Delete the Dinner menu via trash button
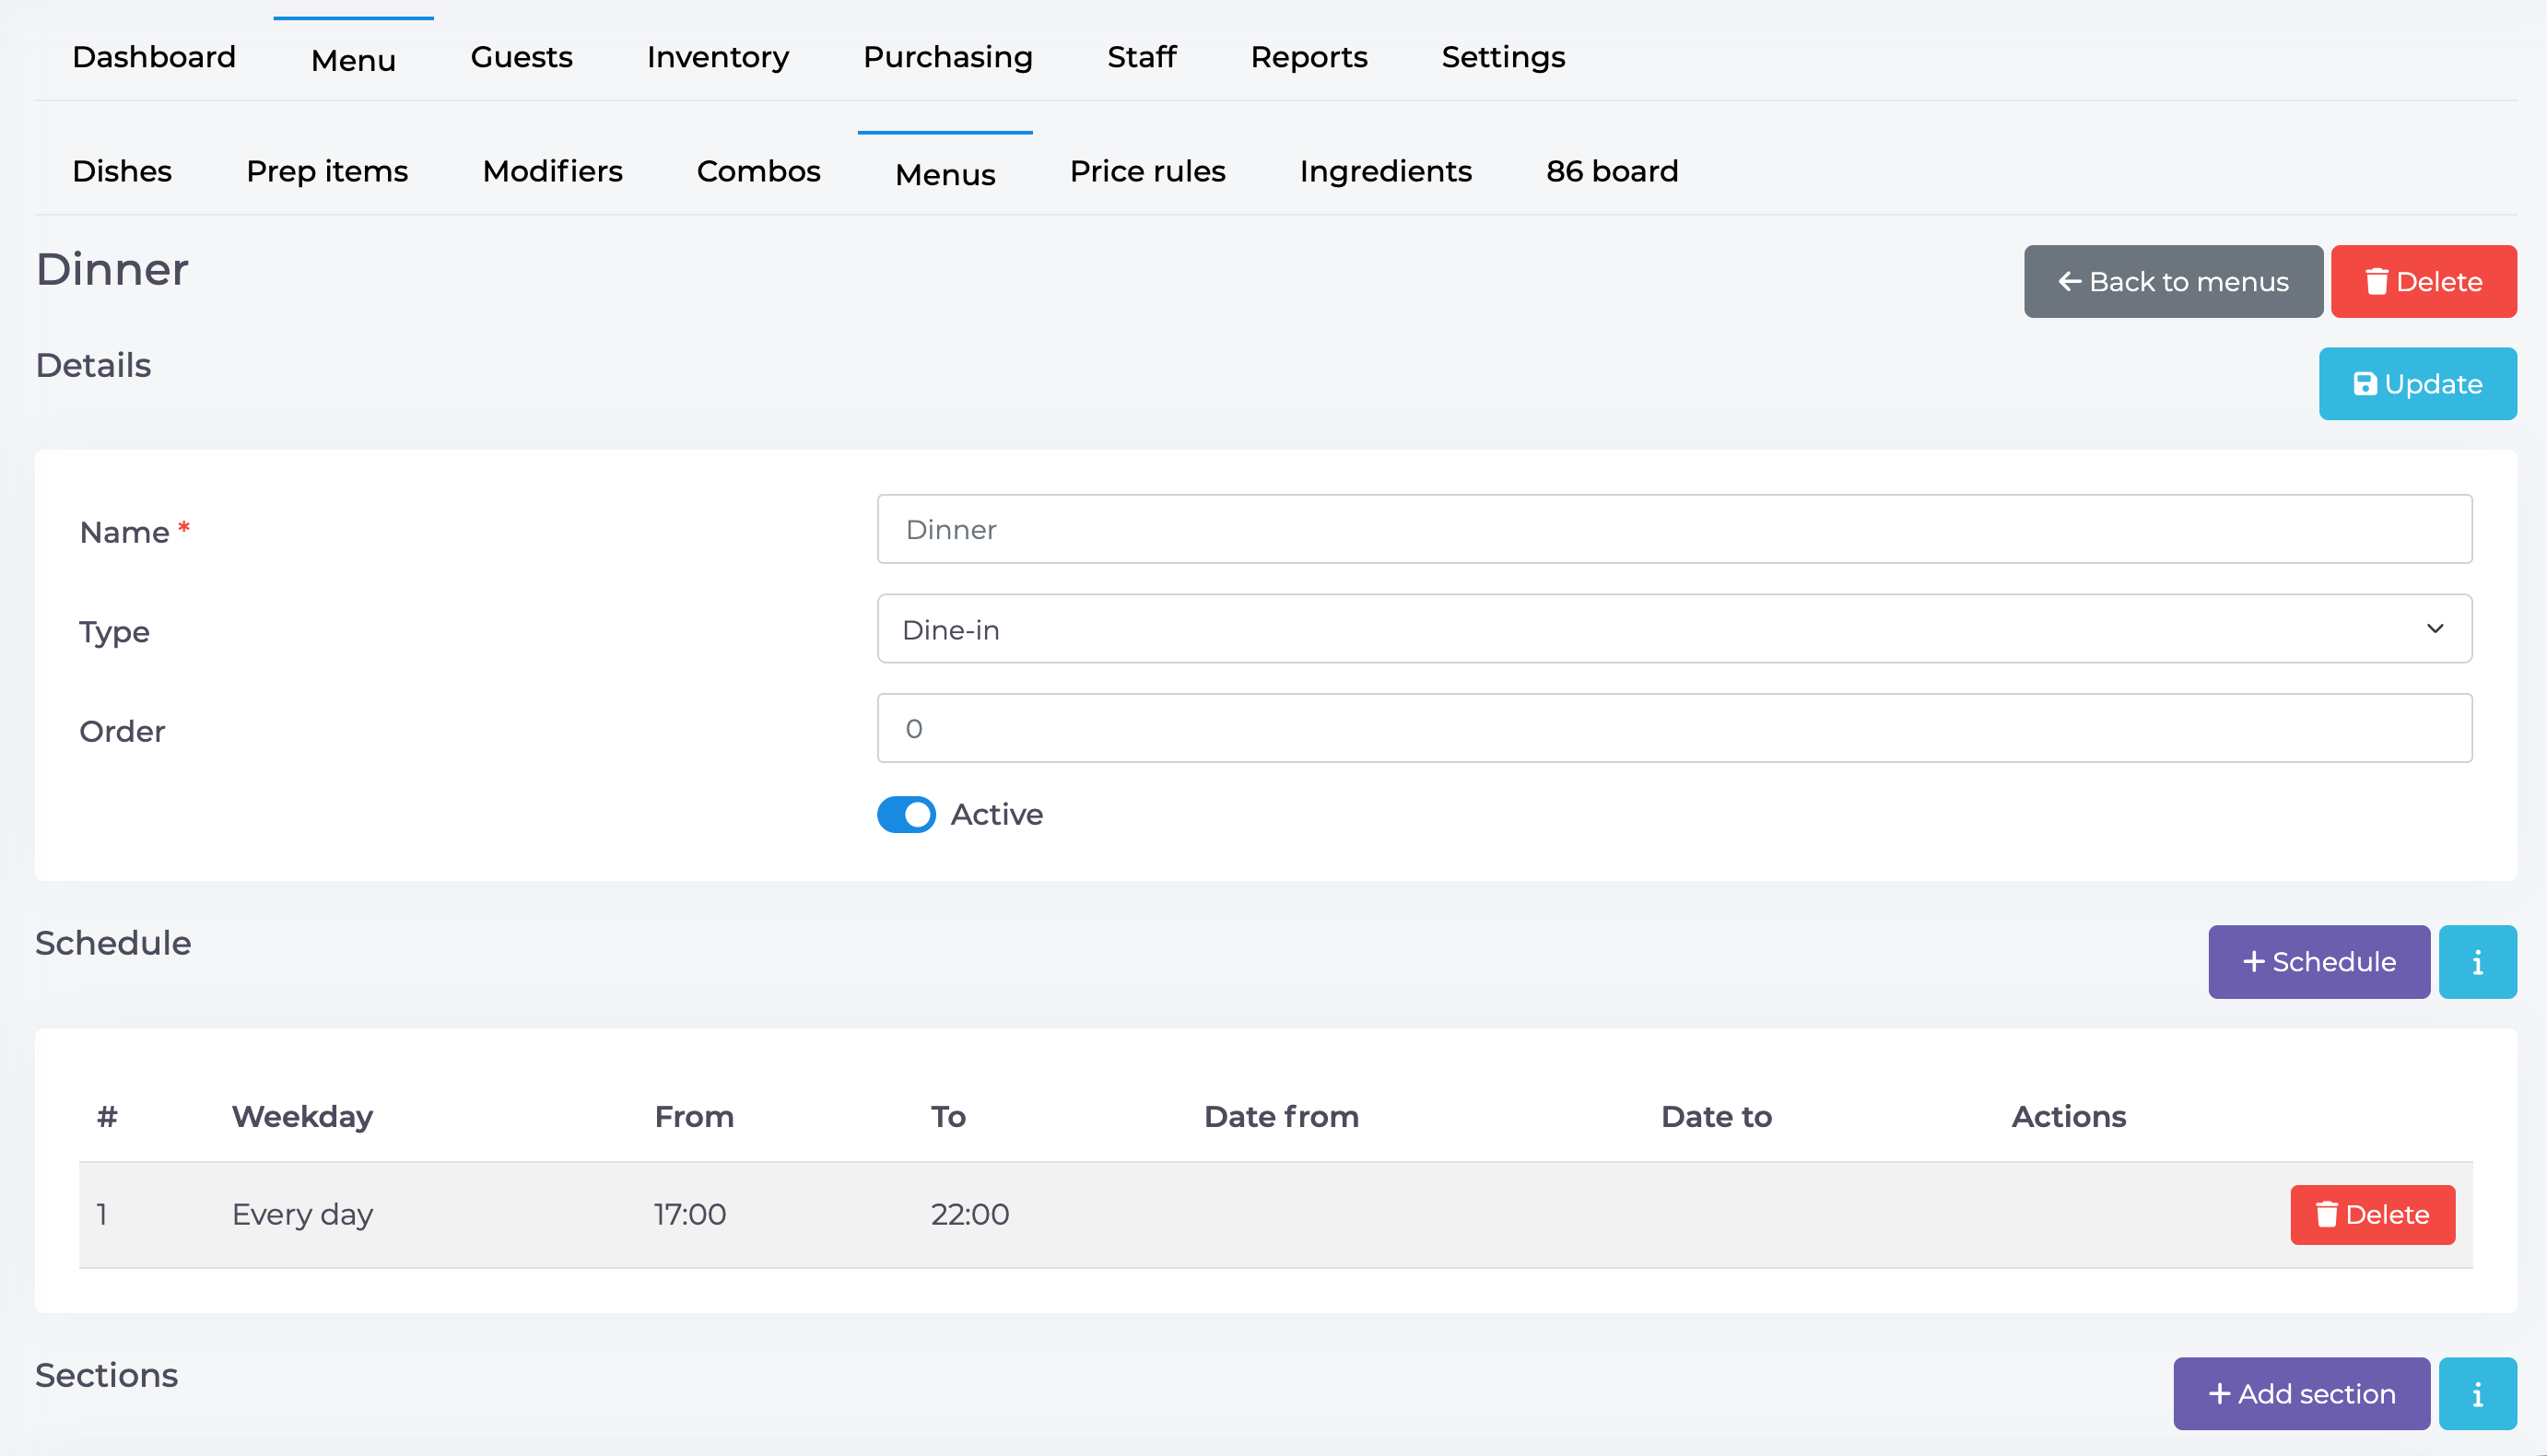This screenshot has width=2547, height=1456. point(2423,282)
